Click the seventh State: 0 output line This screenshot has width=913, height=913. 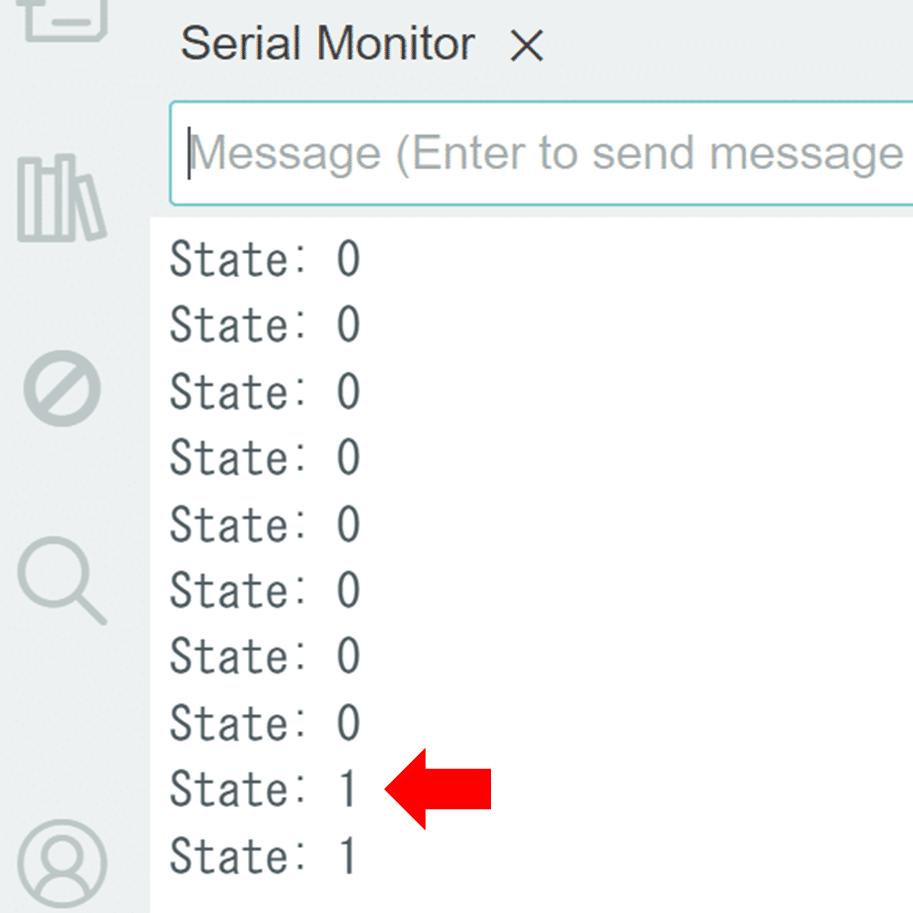265,656
